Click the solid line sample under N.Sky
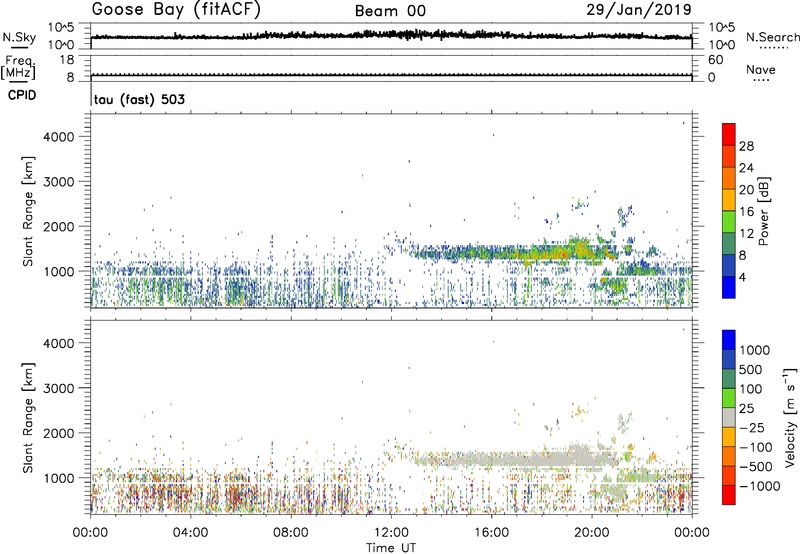Viewport: 800px width, 554px height. point(19,48)
